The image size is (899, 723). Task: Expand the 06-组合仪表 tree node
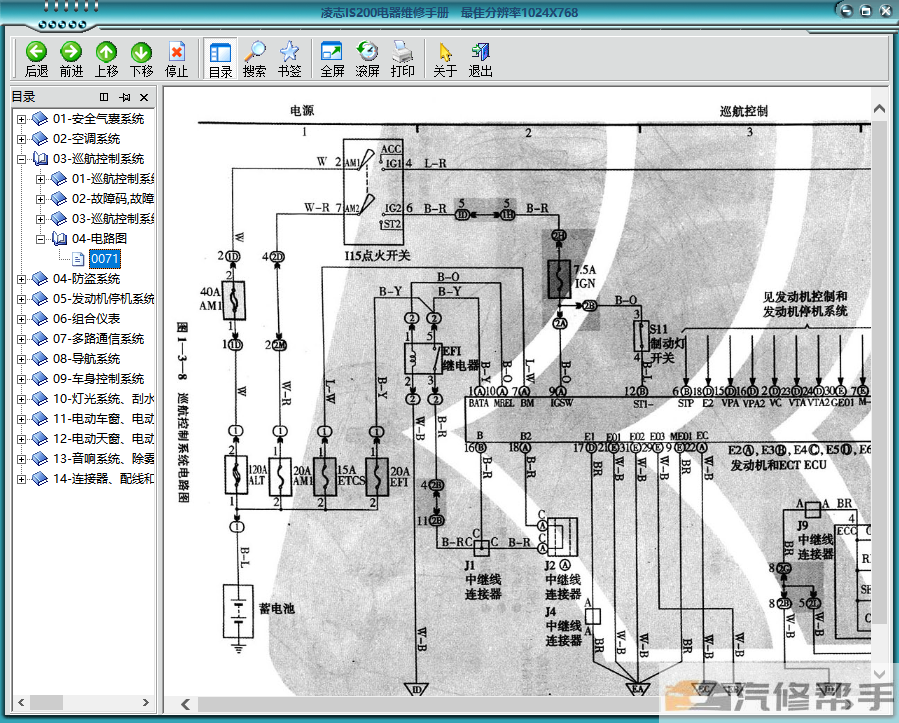pyautogui.click(x=21, y=319)
